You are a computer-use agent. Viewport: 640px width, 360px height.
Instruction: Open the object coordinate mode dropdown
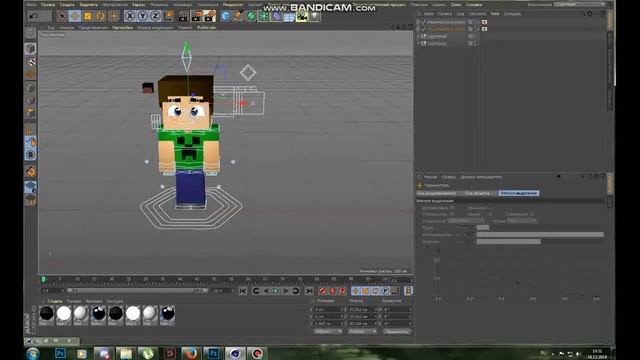tap(328, 331)
